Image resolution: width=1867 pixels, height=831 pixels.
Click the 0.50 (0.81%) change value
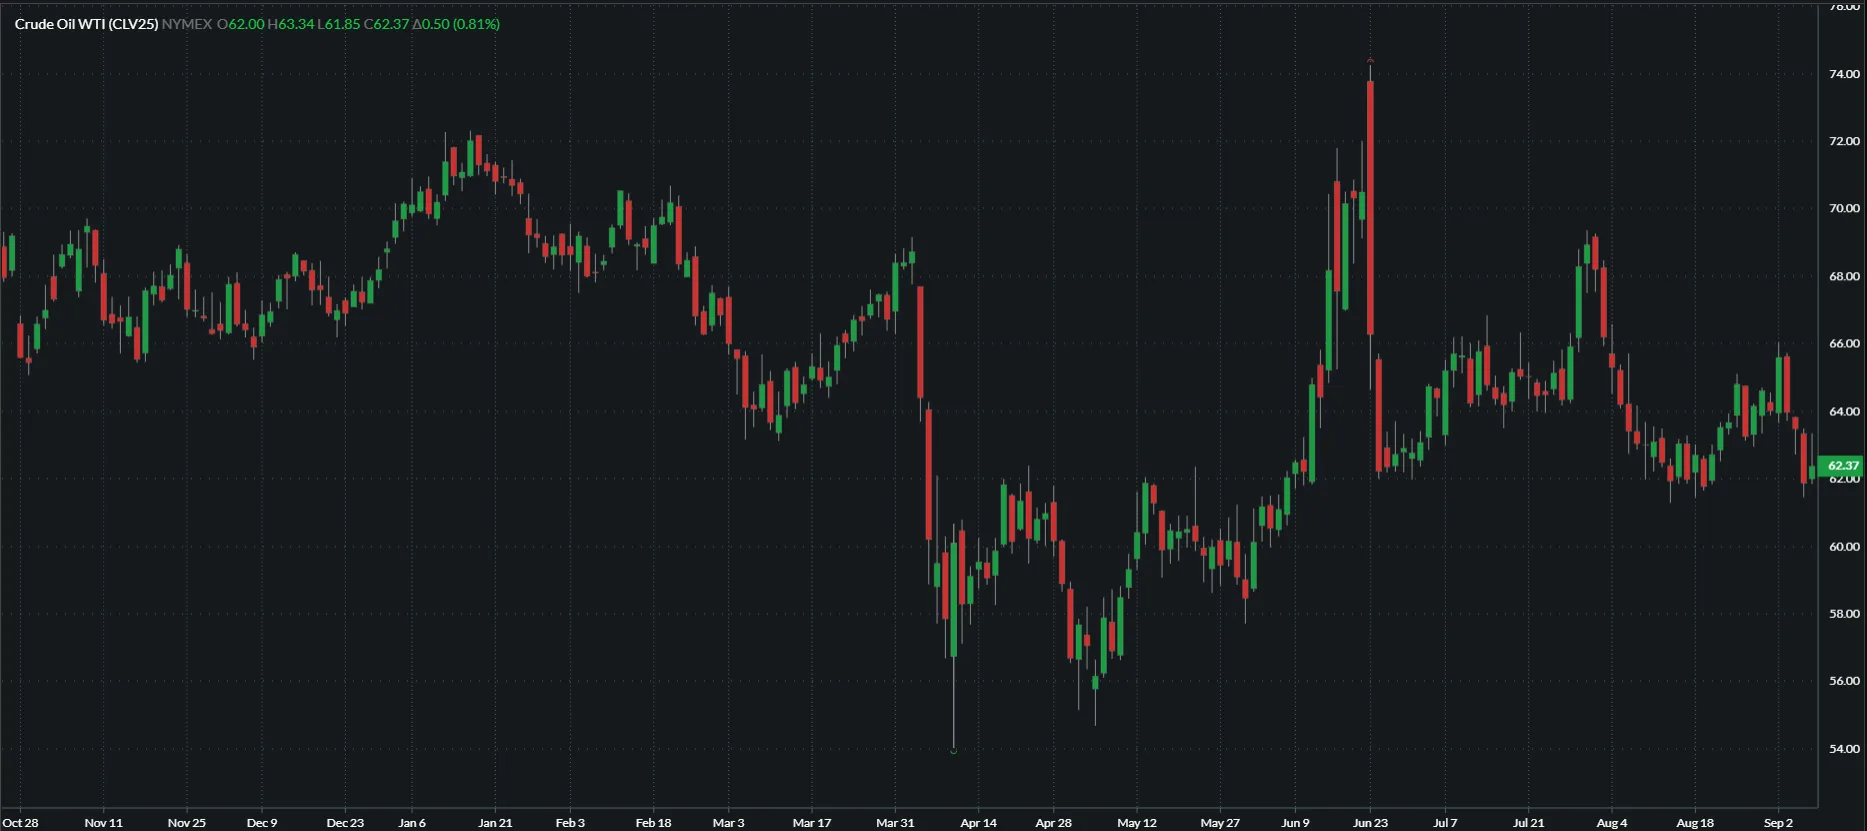(x=456, y=24)
